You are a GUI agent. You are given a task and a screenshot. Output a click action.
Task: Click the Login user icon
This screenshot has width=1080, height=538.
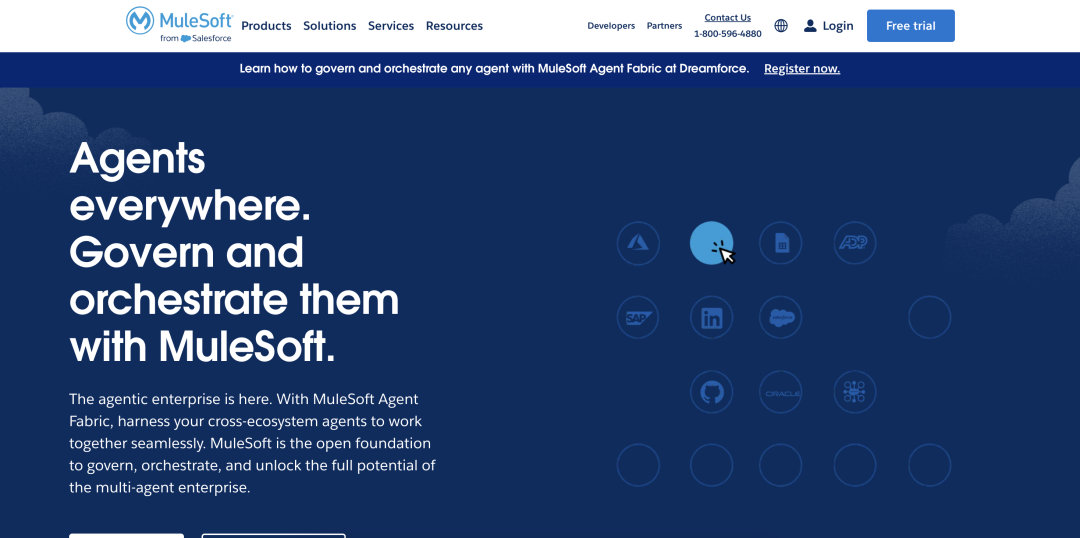810,26
